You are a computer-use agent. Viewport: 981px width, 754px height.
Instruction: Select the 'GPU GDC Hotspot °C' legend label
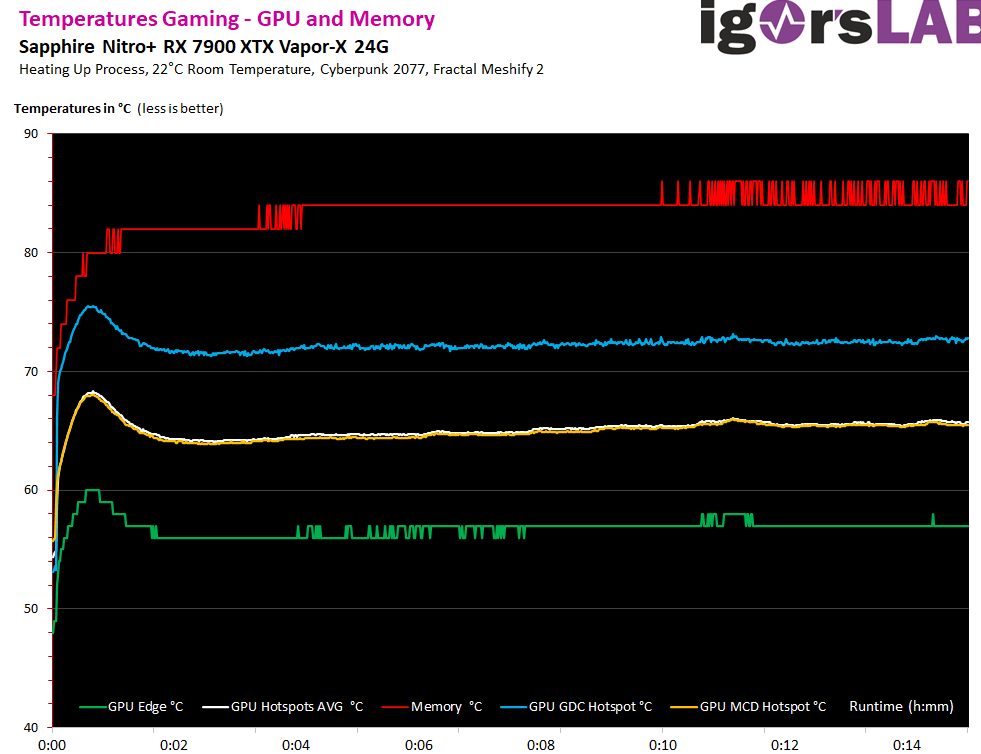coord(591,706)
